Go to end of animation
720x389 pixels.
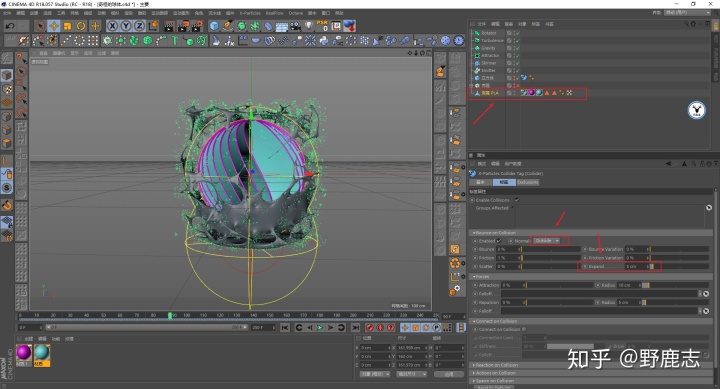[355, 327]
